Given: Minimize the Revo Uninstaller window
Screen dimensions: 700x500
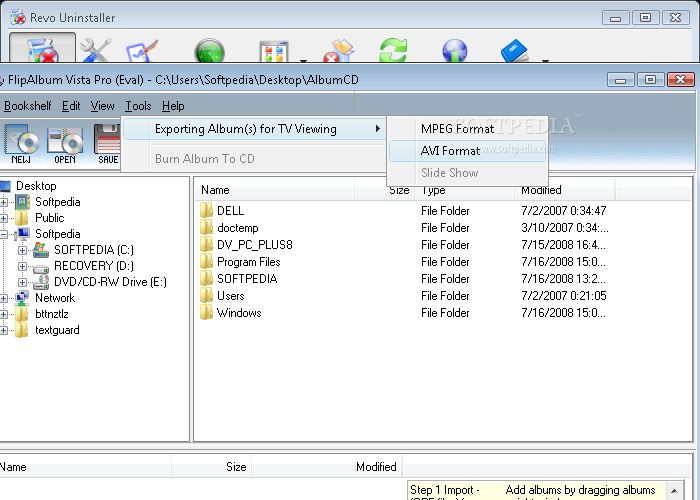Looking at the screenshot, I should click(x=616, y=18).
